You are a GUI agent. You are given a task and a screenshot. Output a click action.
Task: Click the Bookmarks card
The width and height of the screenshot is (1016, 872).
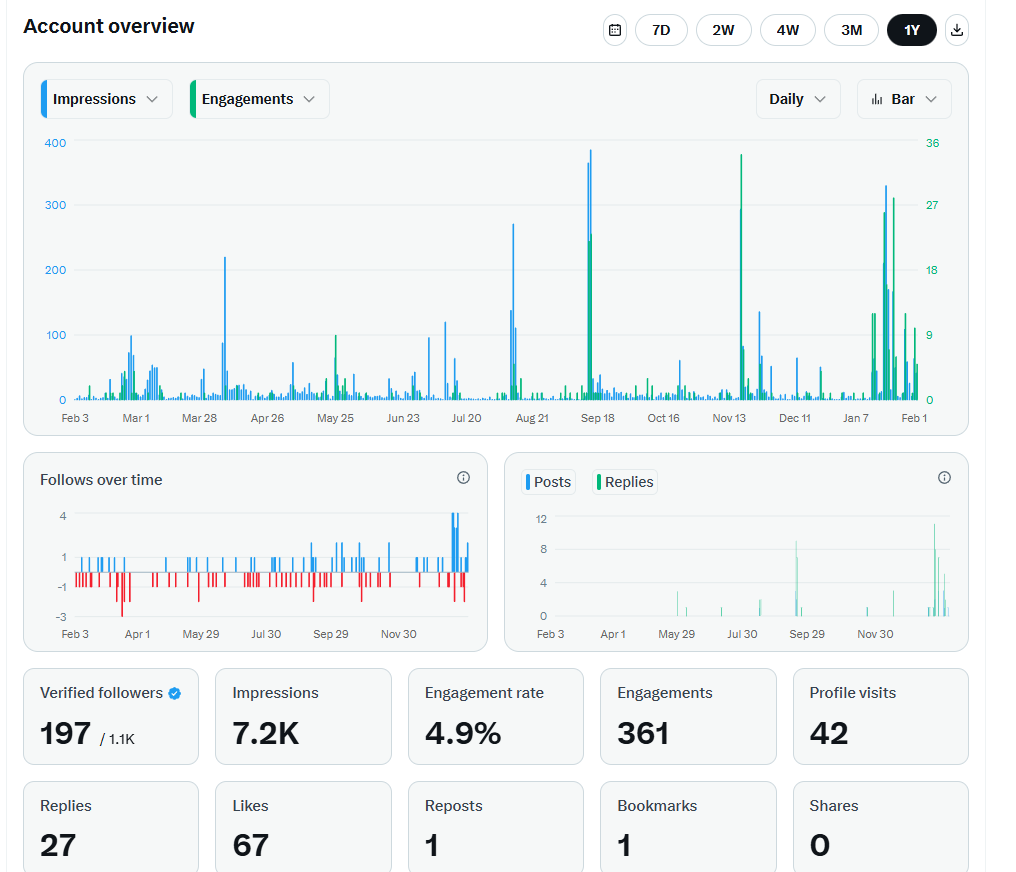pyautogui.click(x=688, y=827)
